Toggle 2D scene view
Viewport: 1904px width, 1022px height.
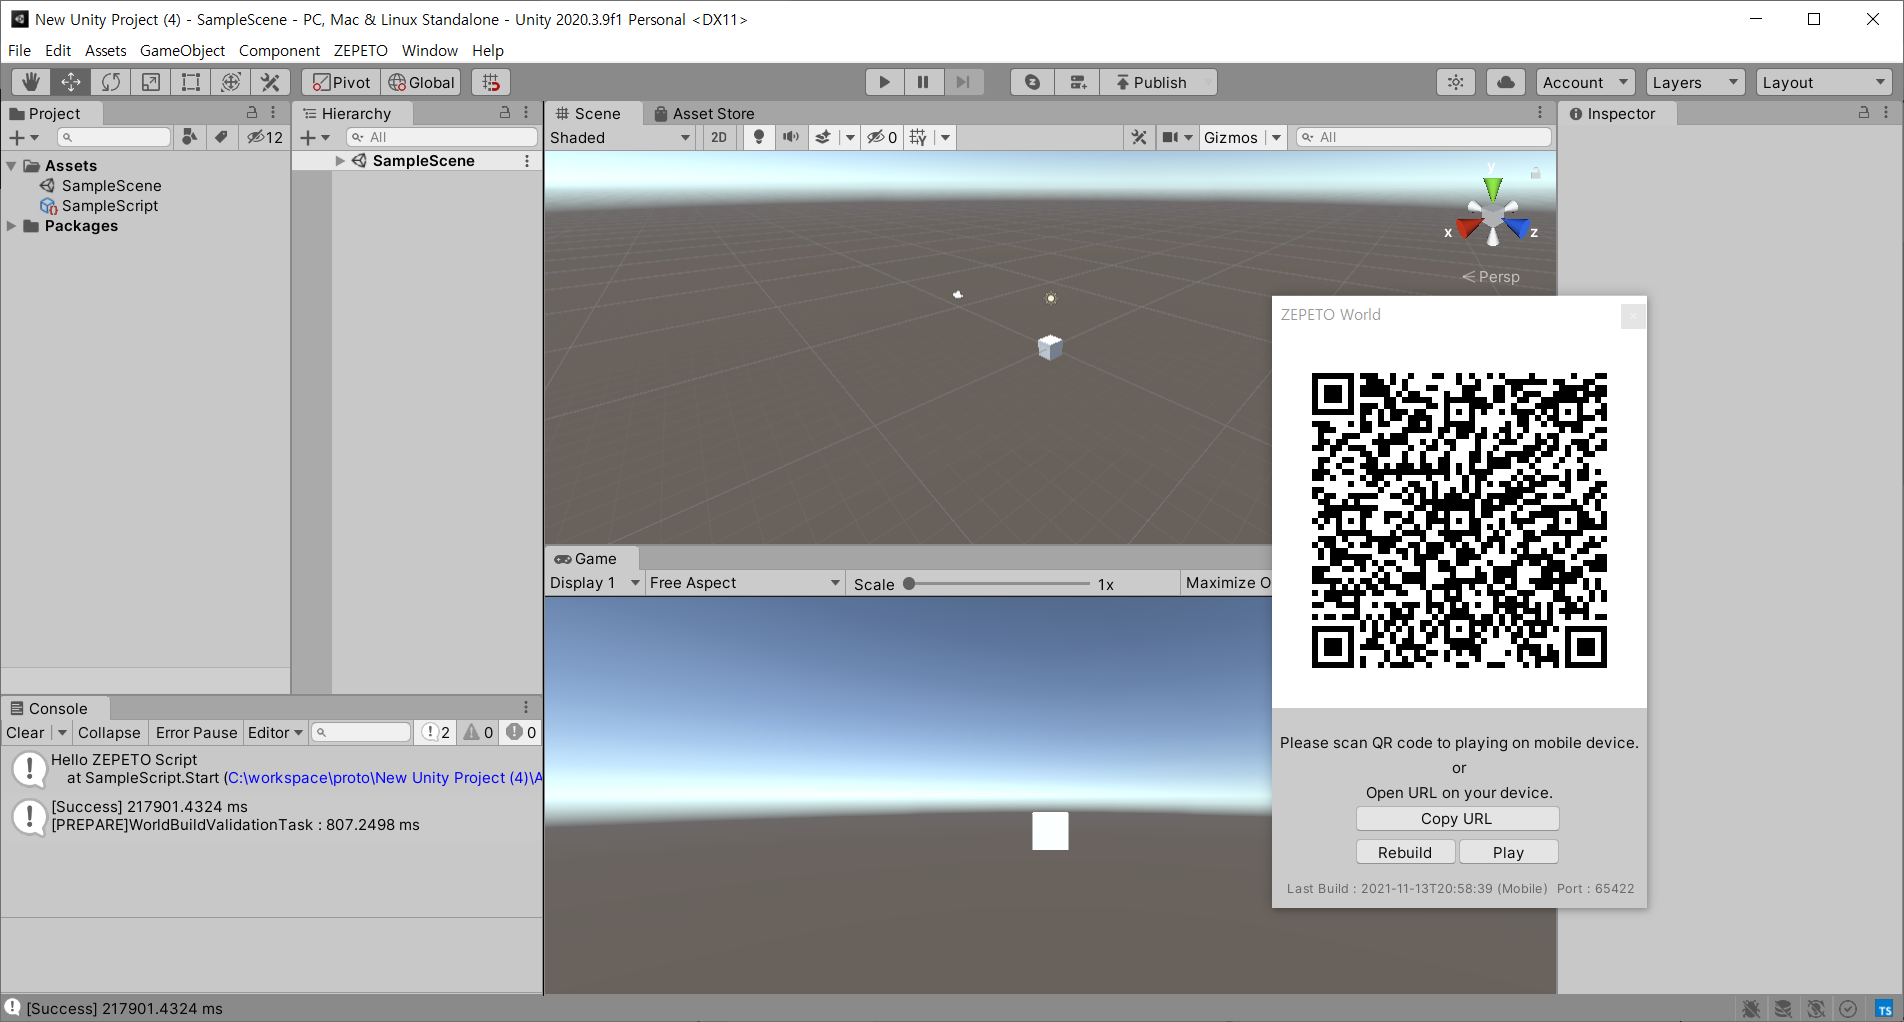[x=719, y=137]
